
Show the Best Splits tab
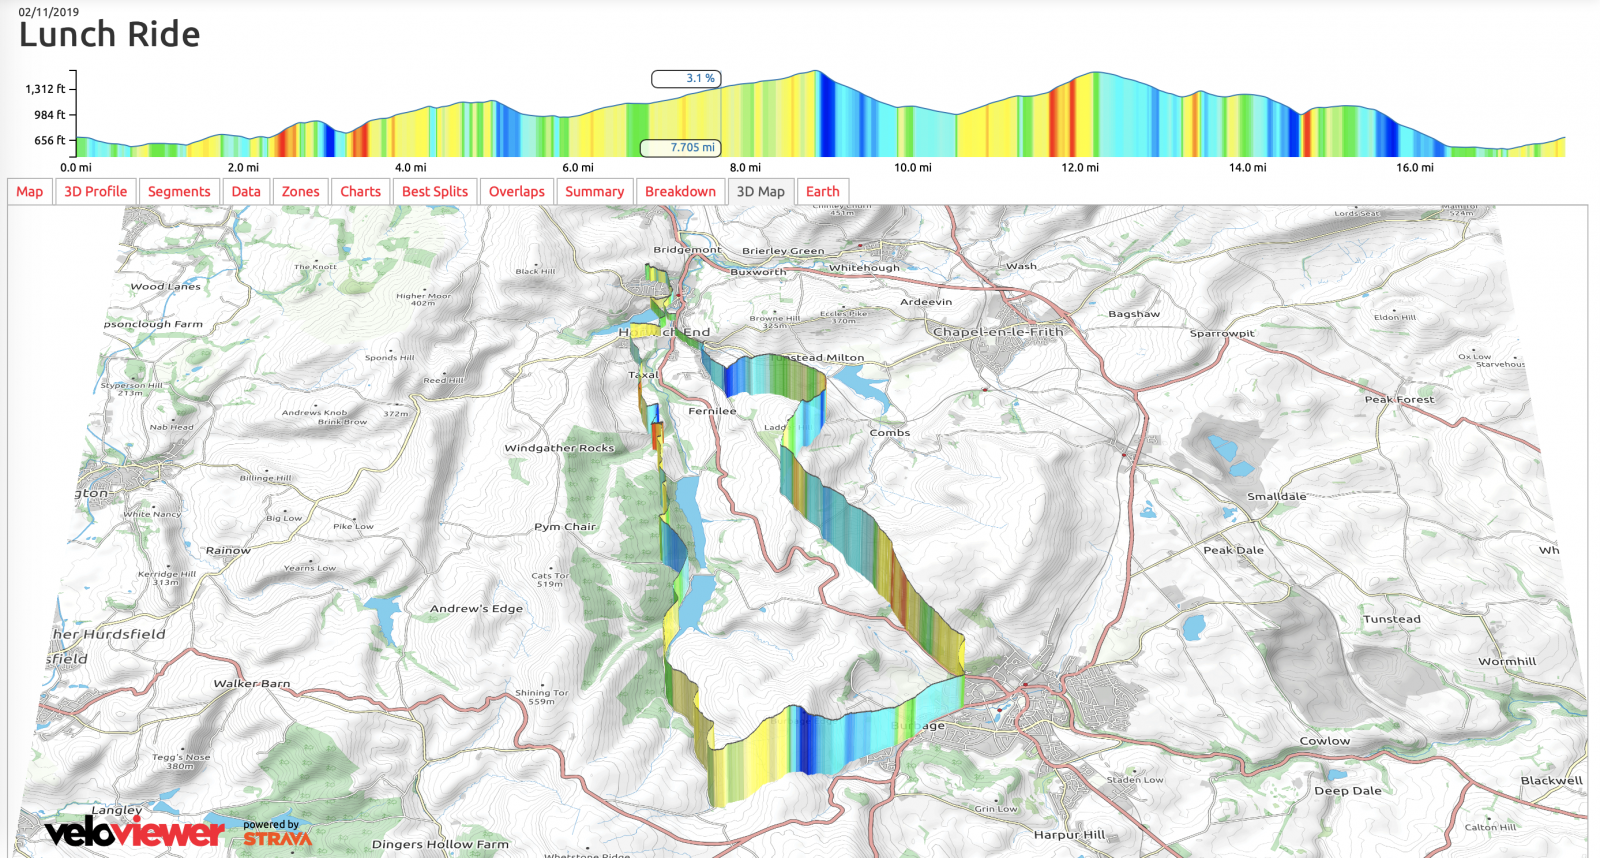coord(435,191)
